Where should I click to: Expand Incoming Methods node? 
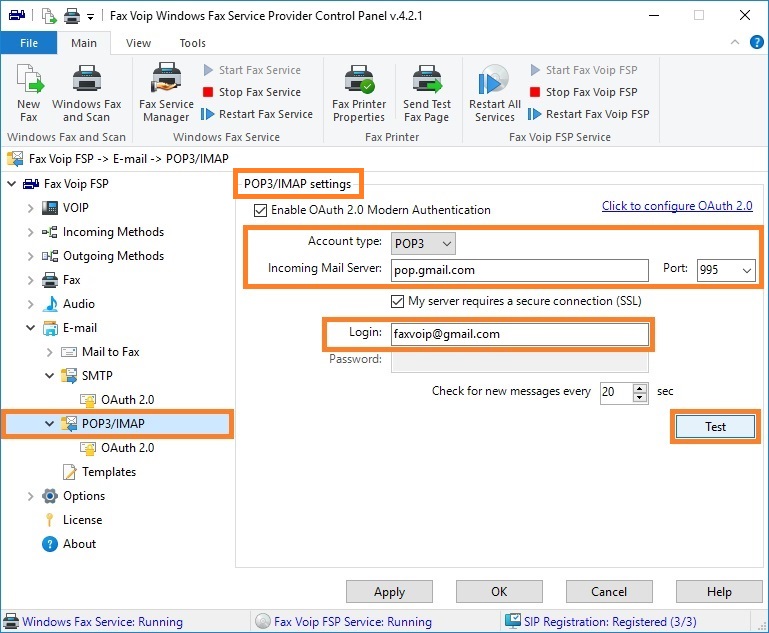[30, 232]
